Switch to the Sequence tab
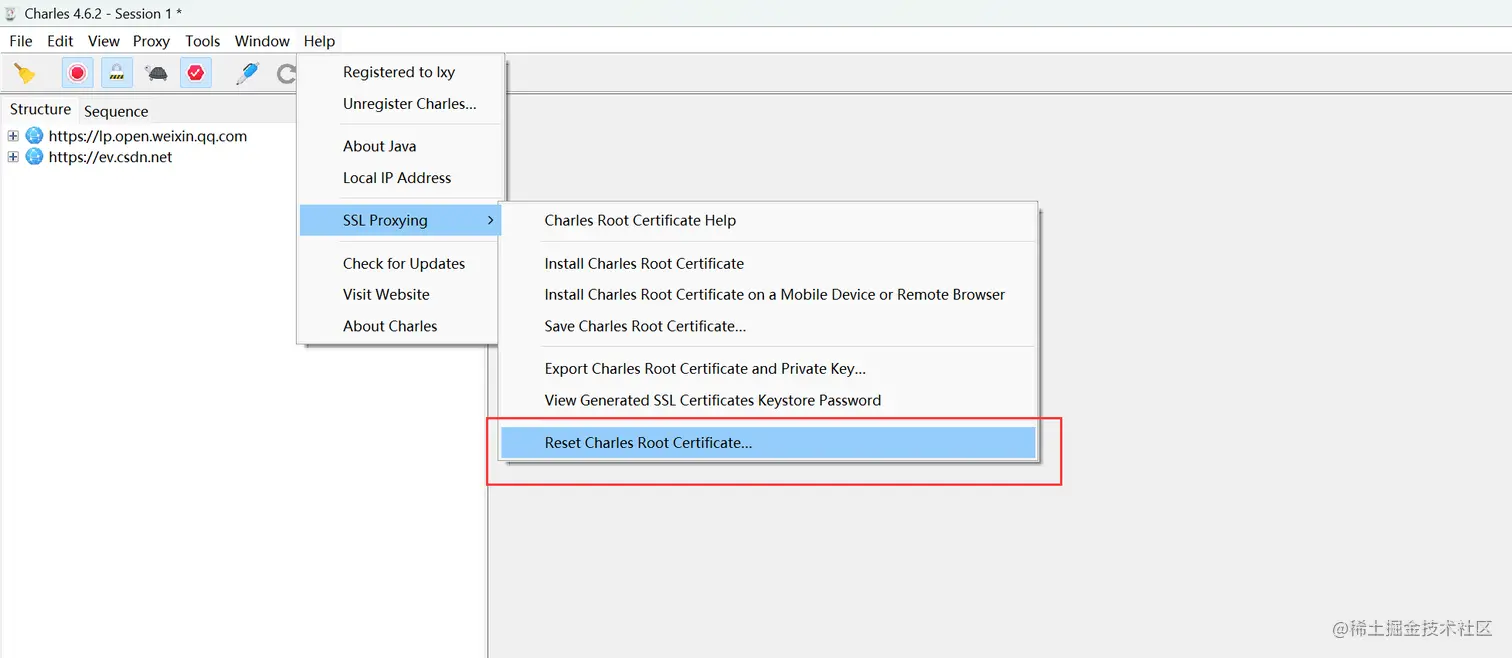The image size is (1512, 658). [116, 111]
